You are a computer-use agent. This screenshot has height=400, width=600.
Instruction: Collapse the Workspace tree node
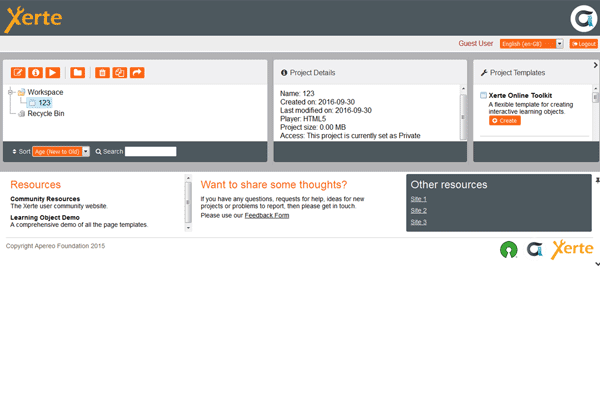pyautogui.click(x=11, y=92)
